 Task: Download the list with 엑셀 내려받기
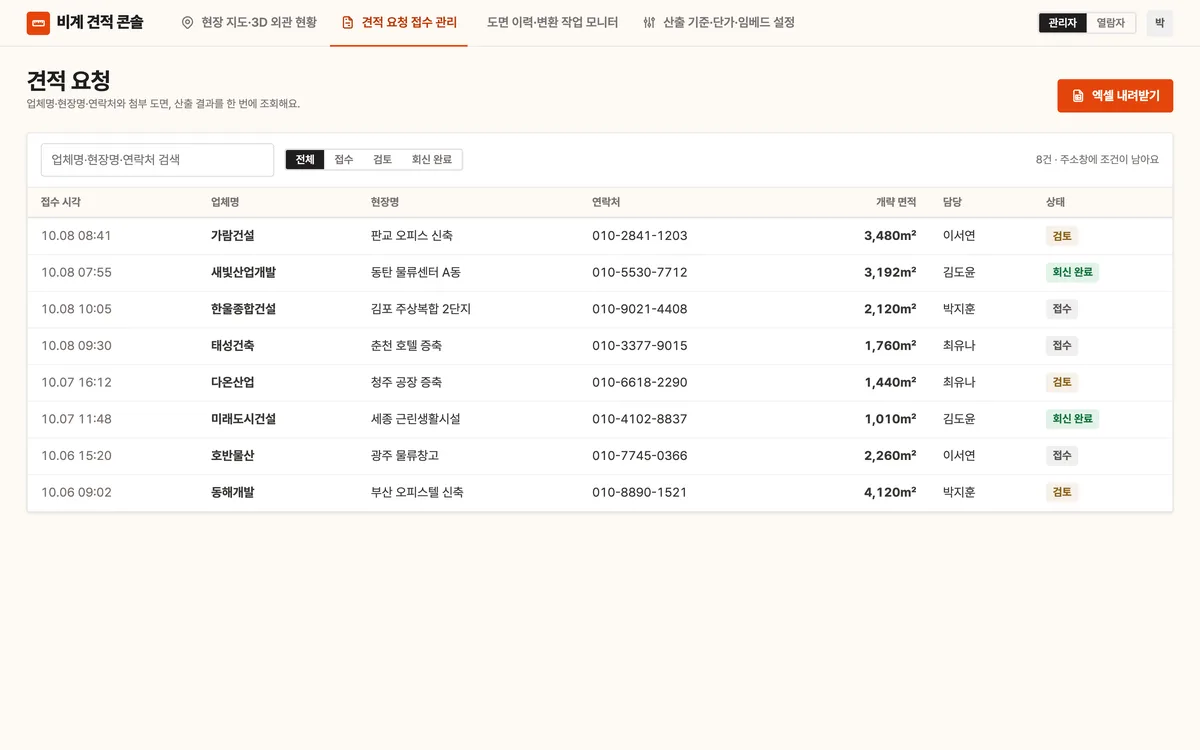coord(1115,96)
